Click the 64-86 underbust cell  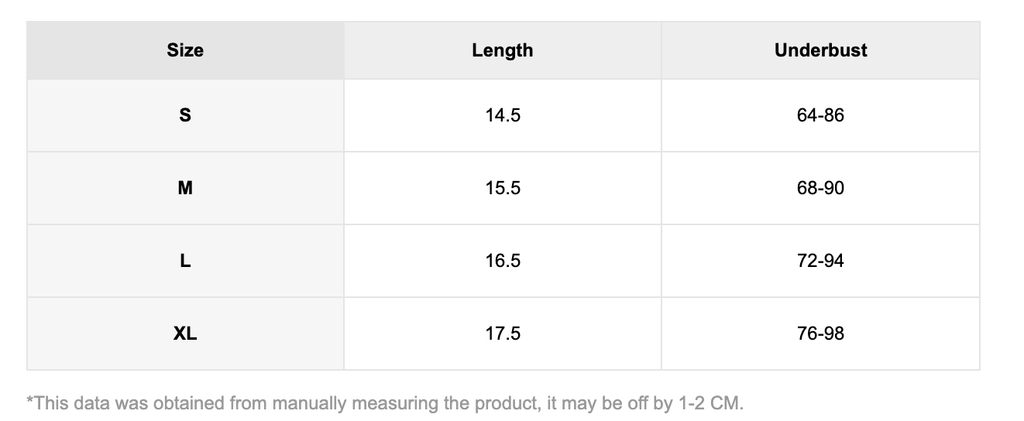[820, 115]
